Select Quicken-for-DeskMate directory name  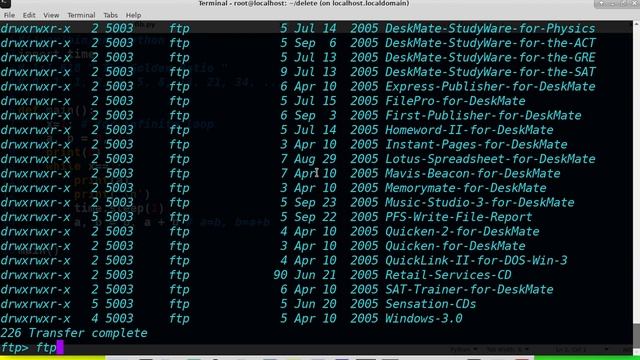pos(455,246)
